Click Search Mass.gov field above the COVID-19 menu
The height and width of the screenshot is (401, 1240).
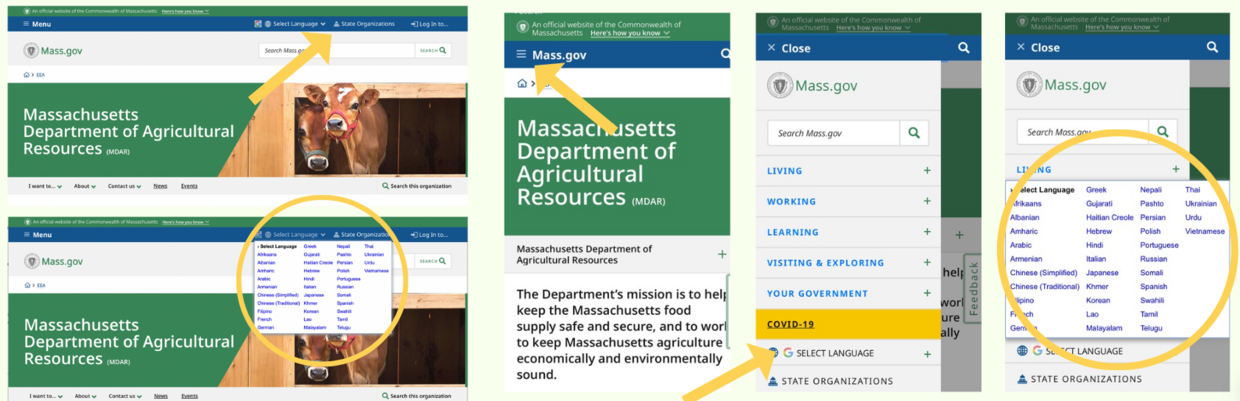(834, 133)
